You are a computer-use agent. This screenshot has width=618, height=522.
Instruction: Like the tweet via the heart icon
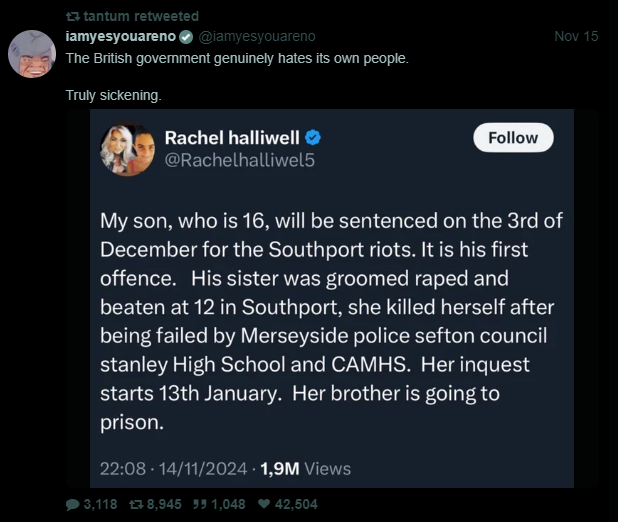[x=264, y=505]
